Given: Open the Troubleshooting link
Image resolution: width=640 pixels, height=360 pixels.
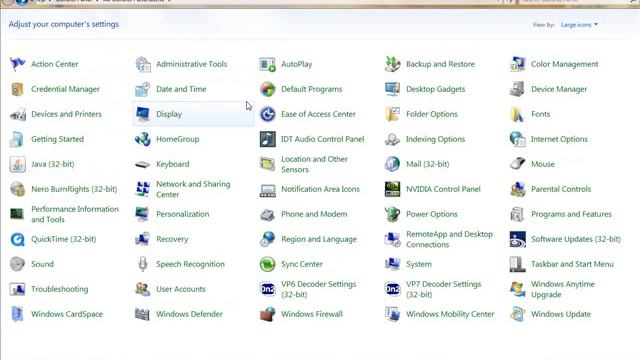Looking at the screenshot, I should 60,289.
